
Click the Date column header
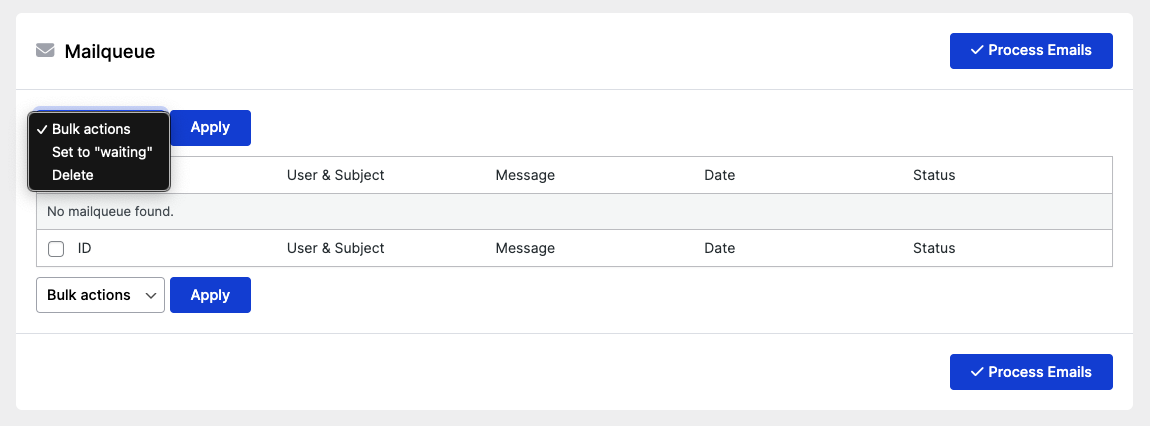[x=719, y=175]
